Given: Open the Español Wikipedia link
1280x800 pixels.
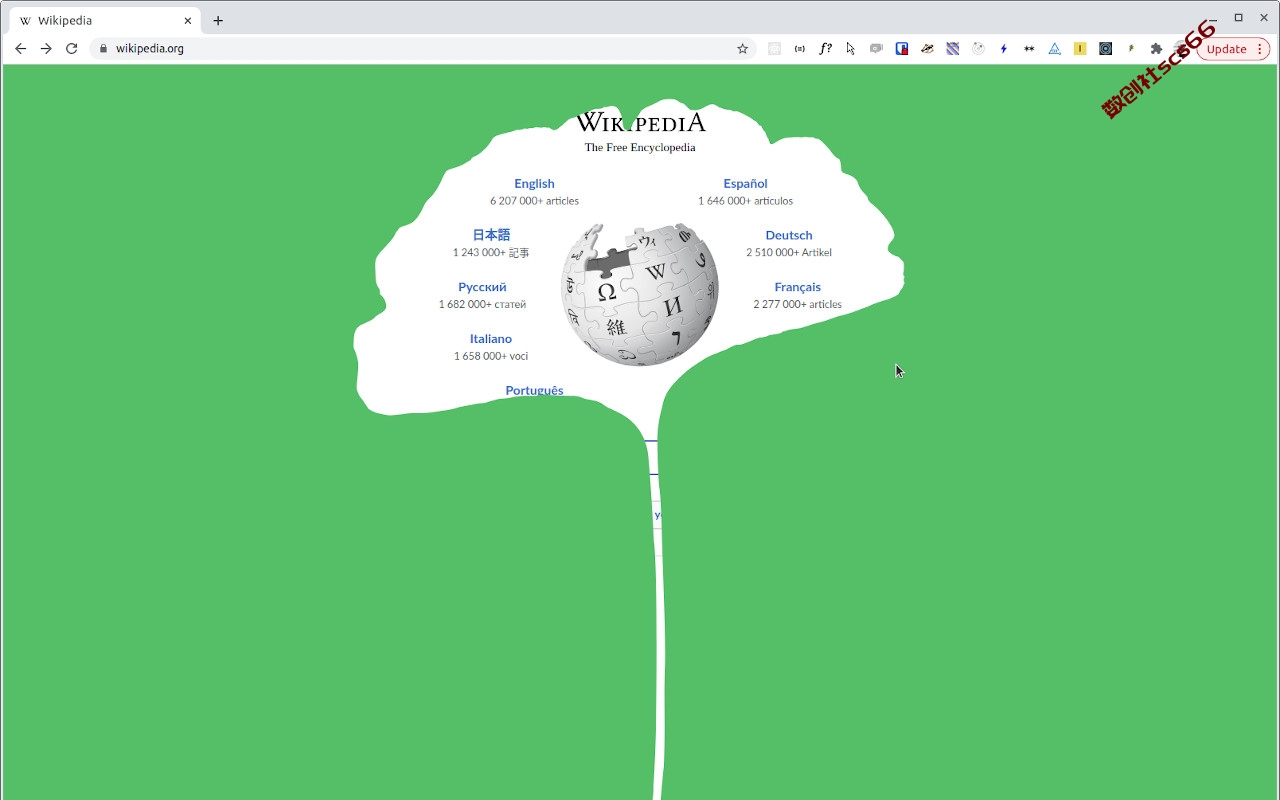Looking at the screenshot, I should (x=745, y=183).
